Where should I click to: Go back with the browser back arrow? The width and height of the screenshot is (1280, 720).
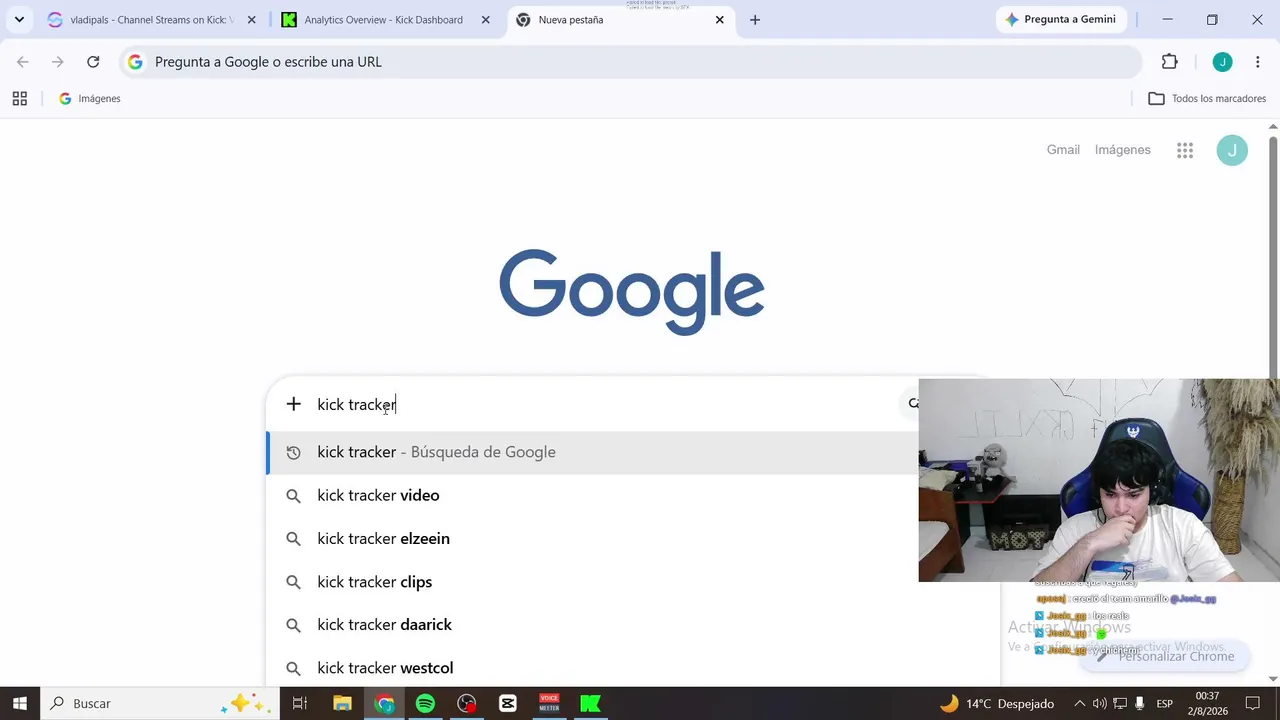pyautogui.click(x=23, y=62)
